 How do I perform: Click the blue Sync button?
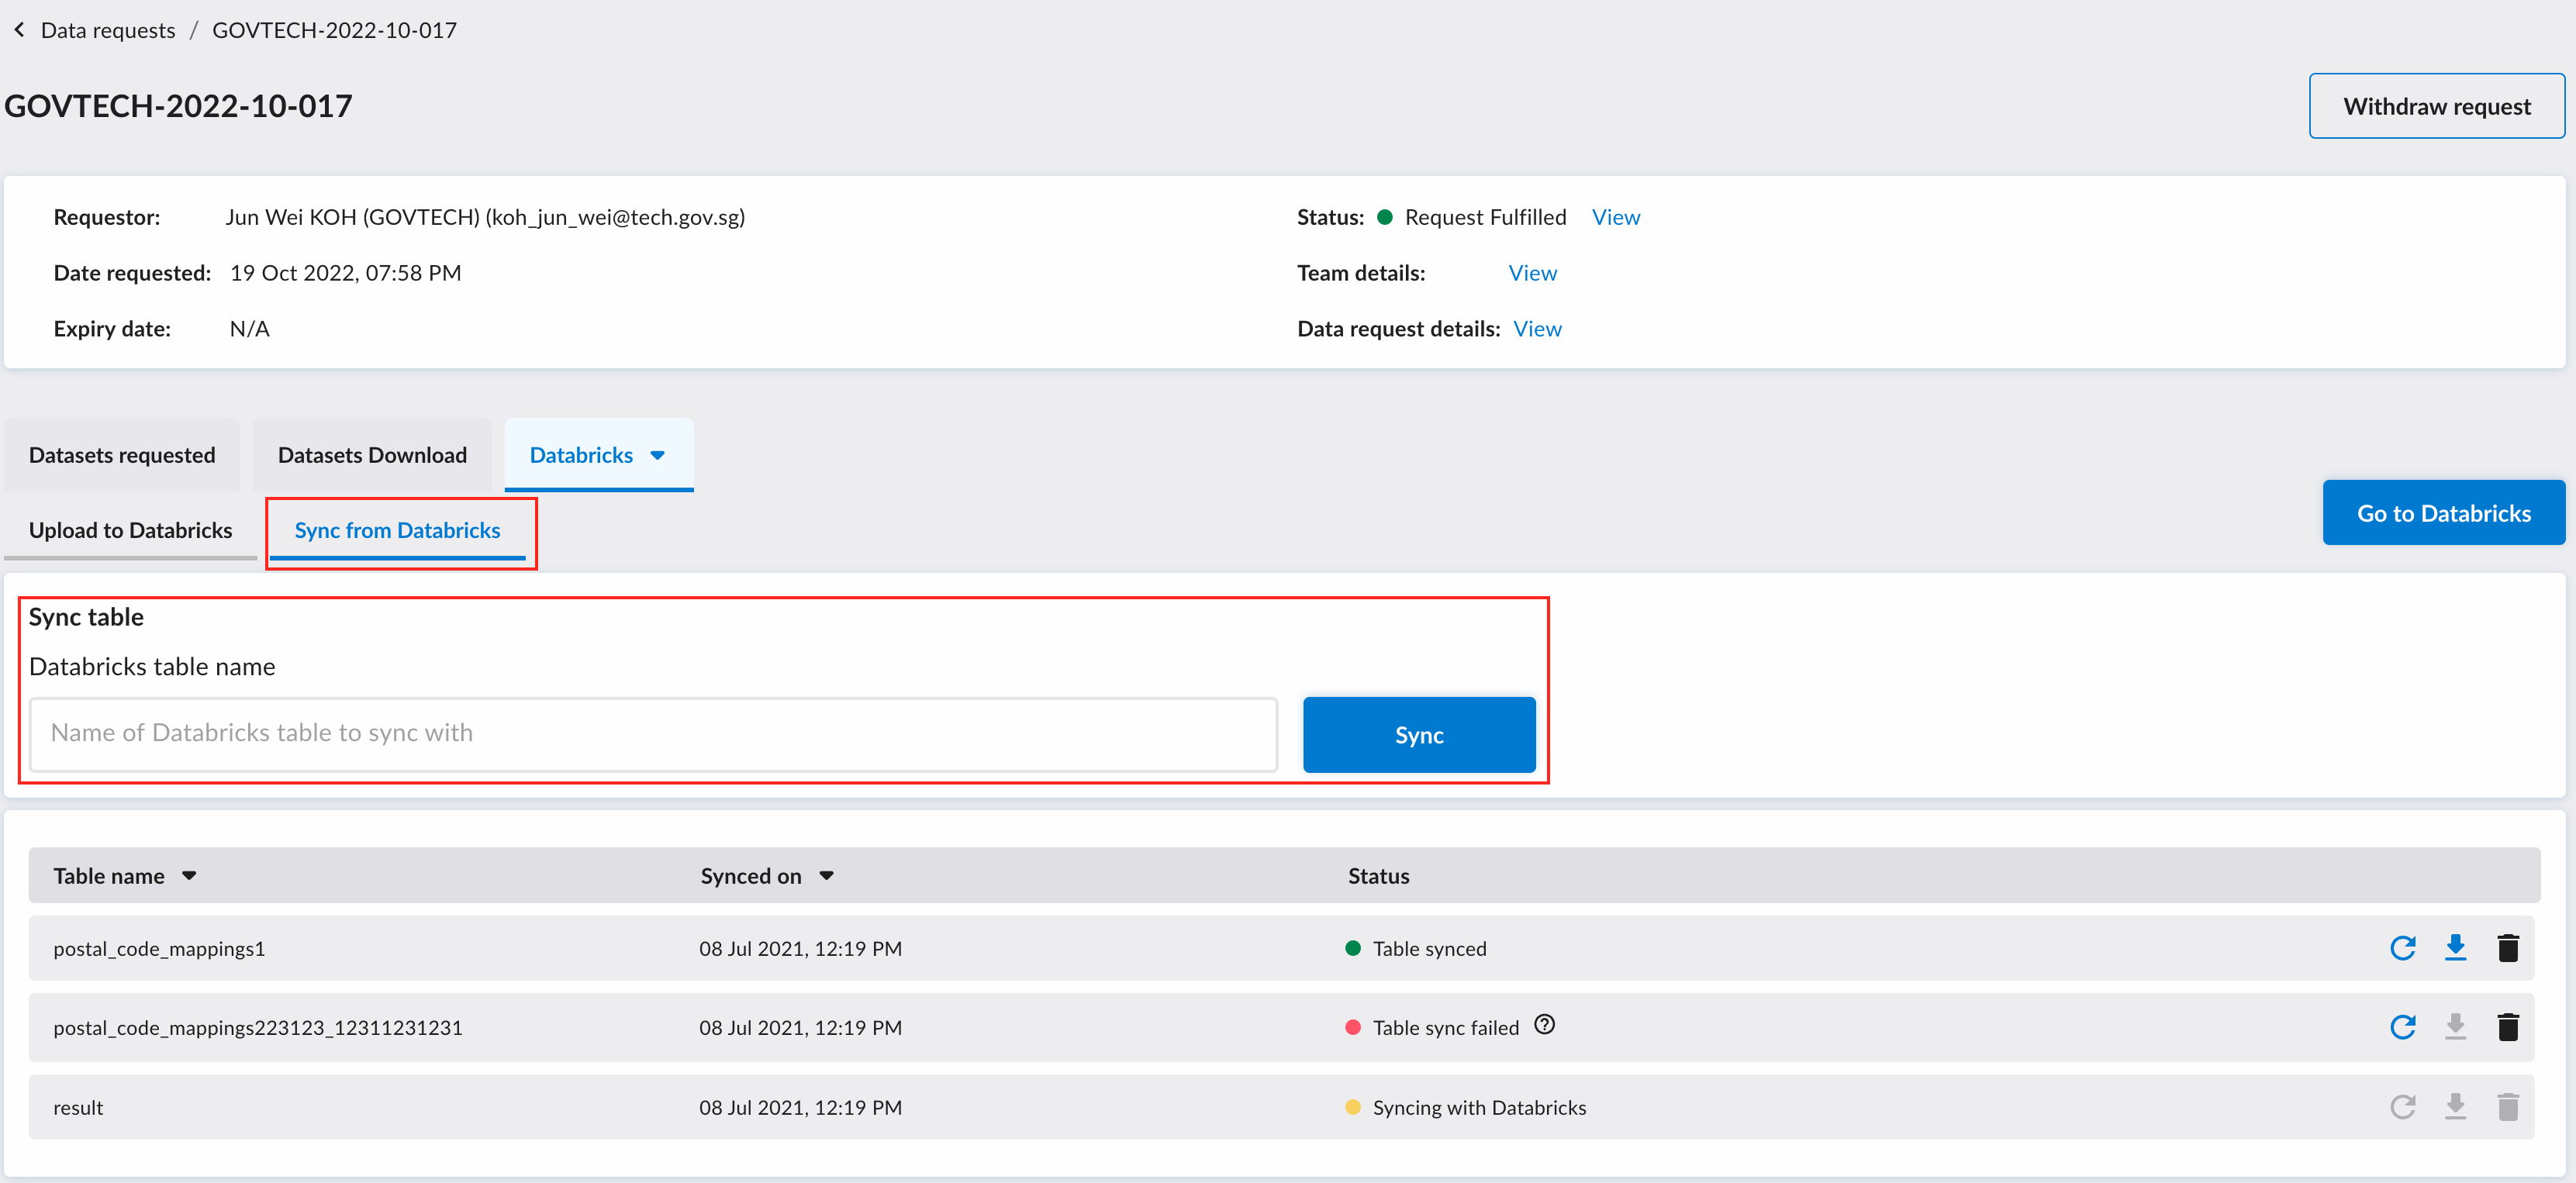click(x=1418, y=735)
